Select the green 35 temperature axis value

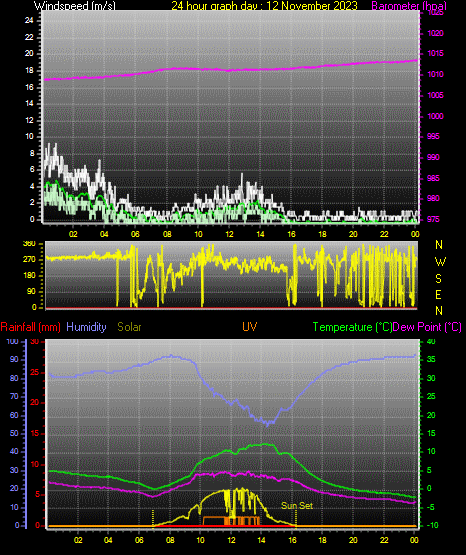(431, 360)
